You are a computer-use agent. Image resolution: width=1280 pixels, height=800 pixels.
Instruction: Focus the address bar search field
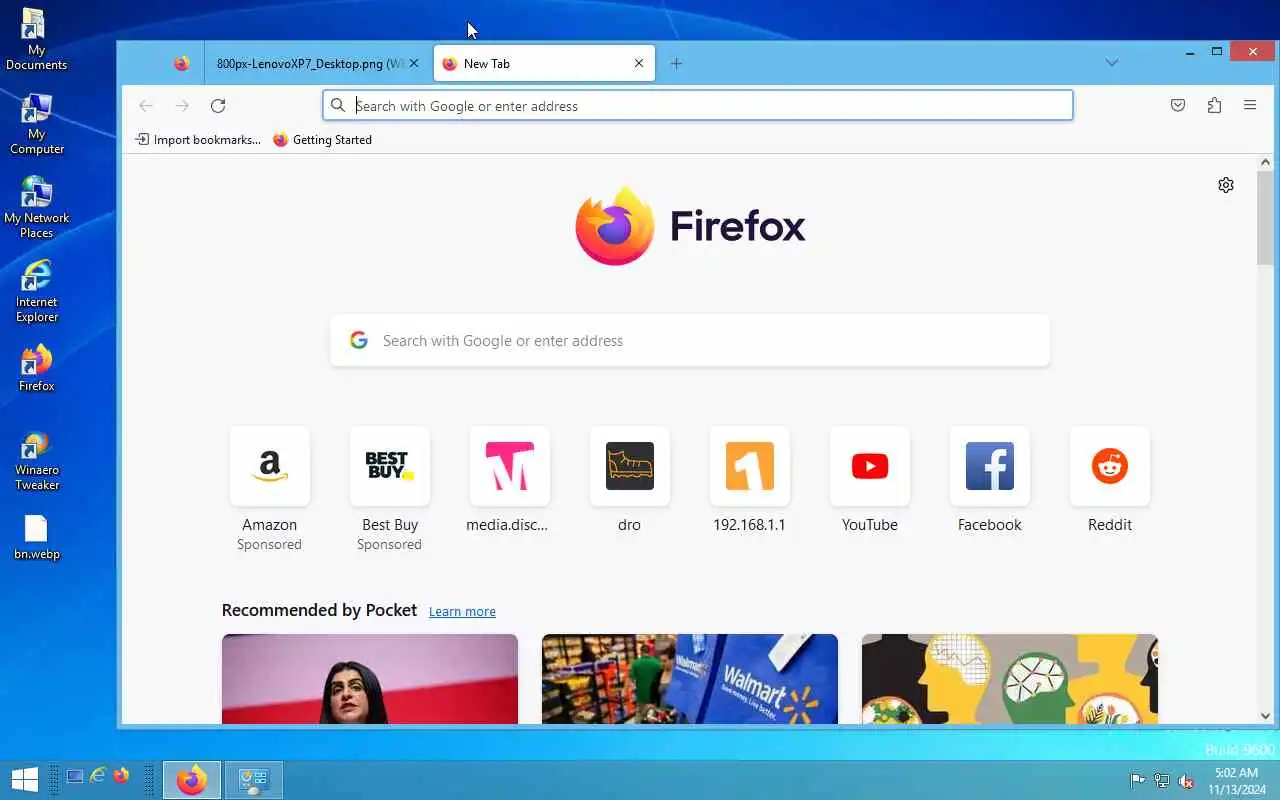point(698,105)
